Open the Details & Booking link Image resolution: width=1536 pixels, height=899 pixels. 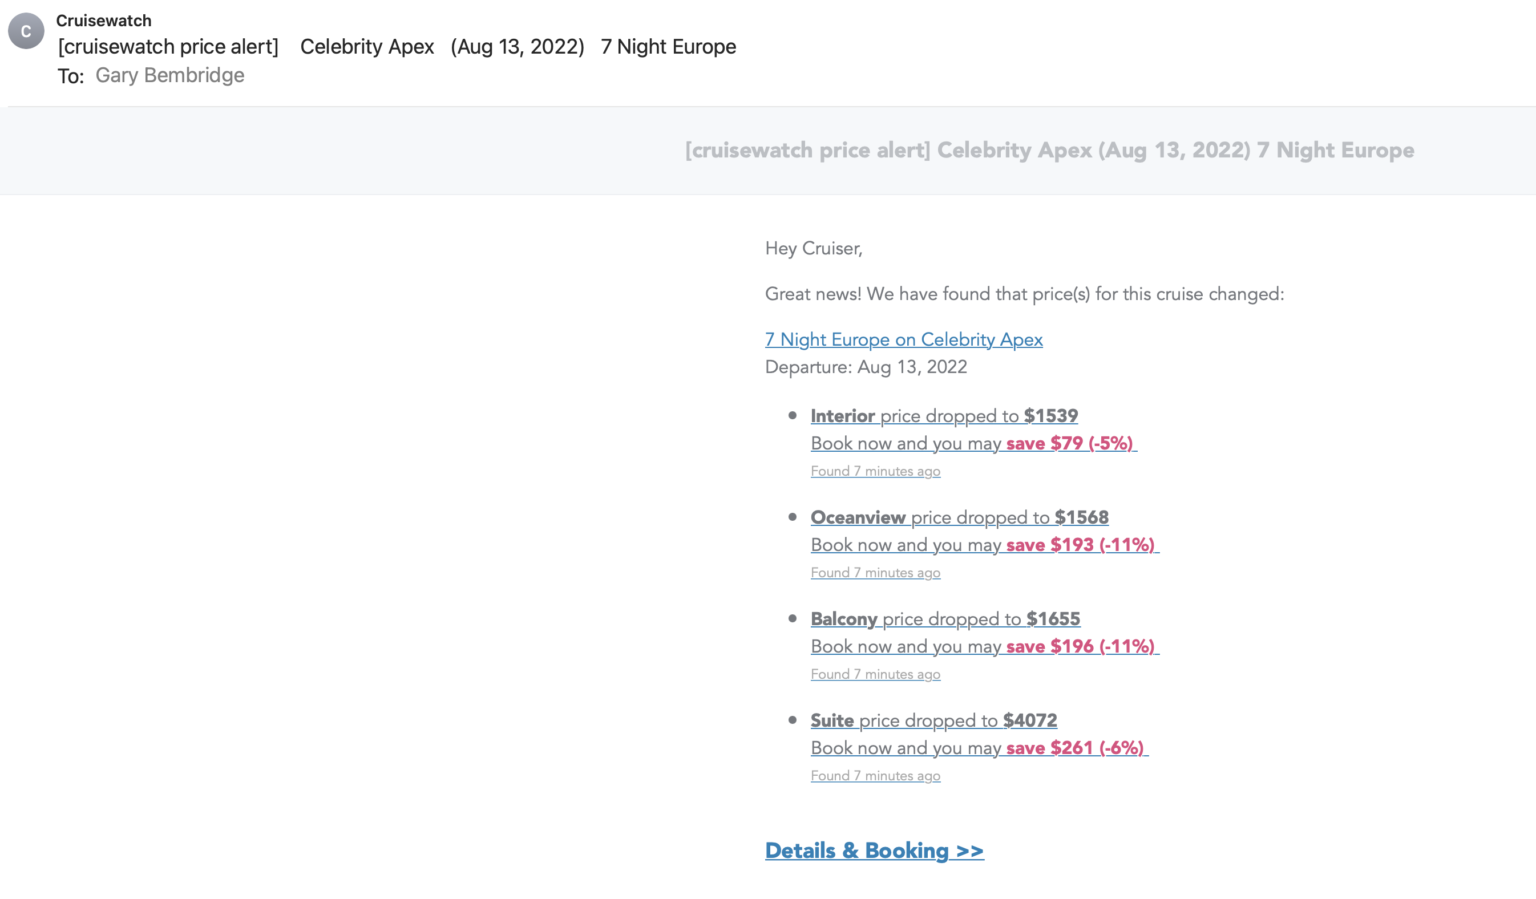pos(874,850)
